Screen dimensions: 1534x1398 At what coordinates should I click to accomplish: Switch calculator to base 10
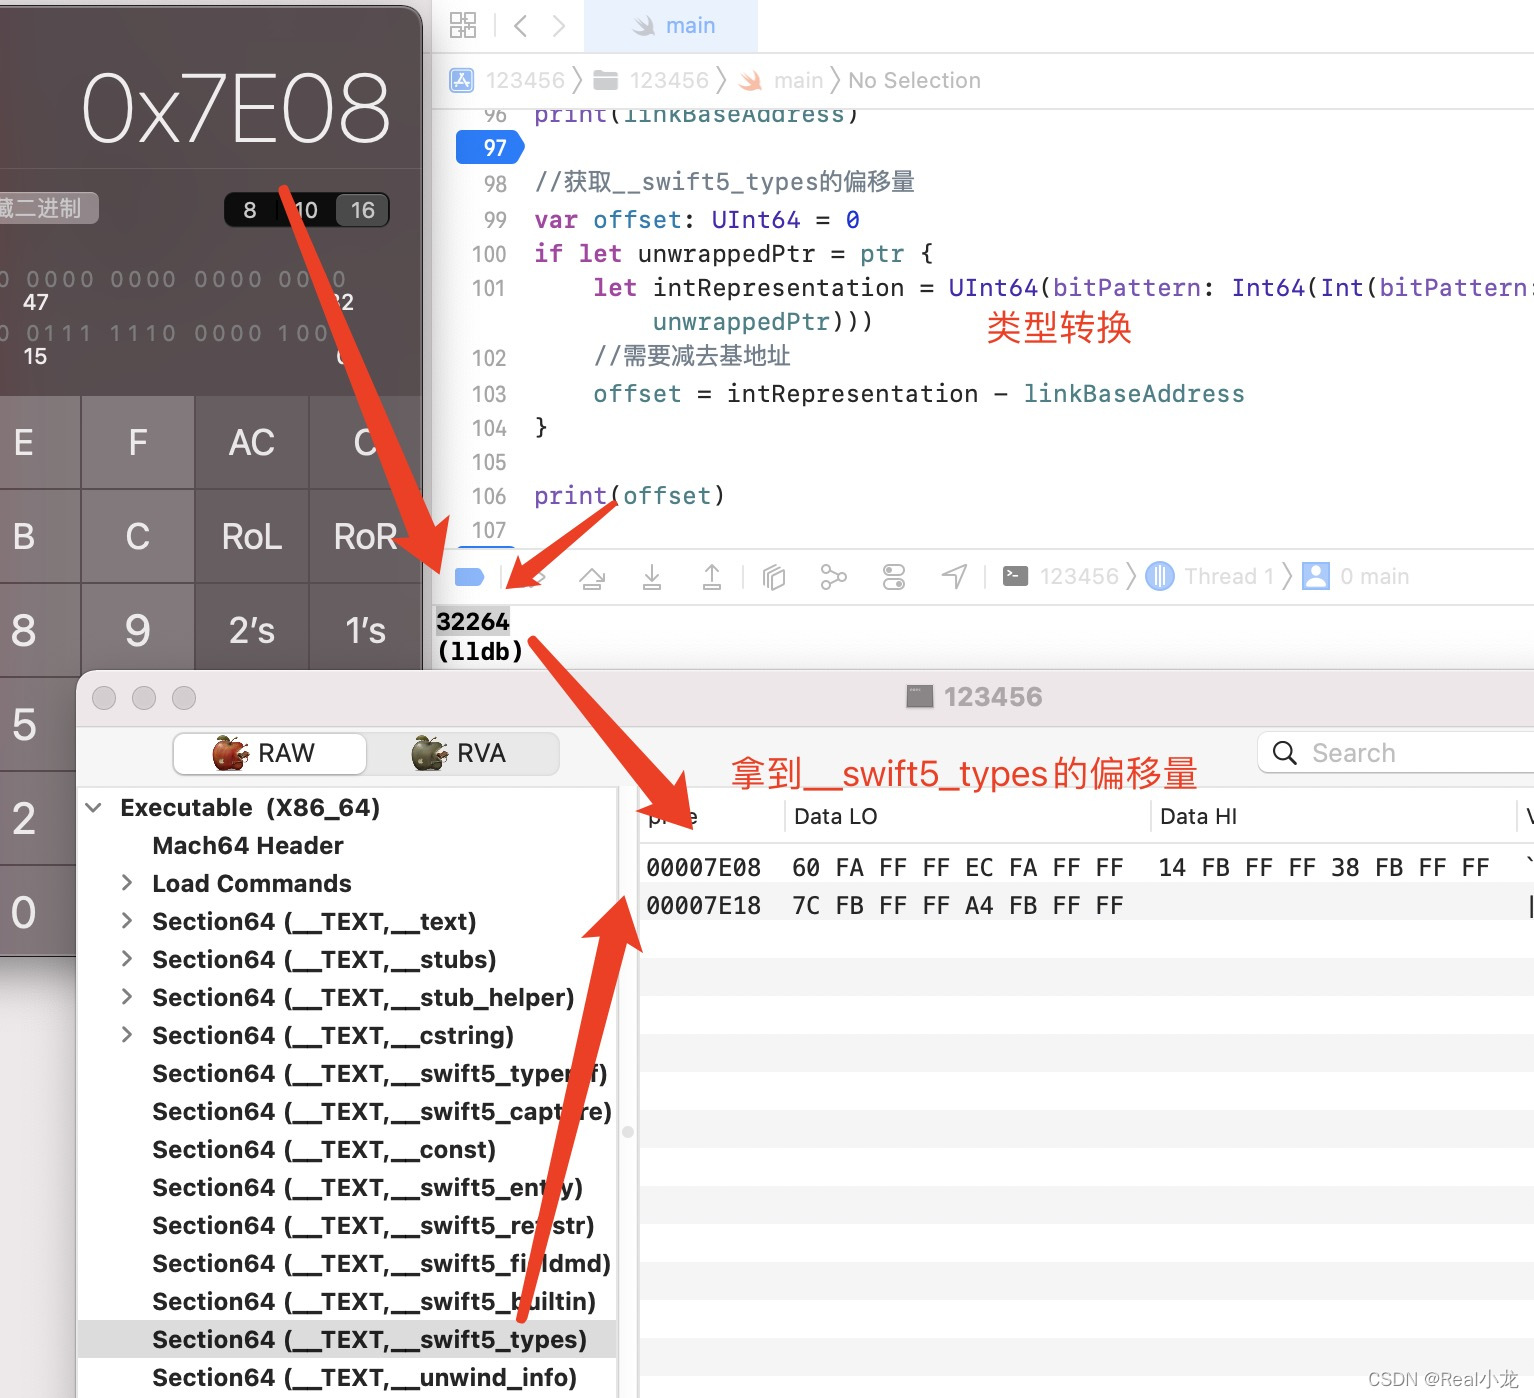point(306,210)
